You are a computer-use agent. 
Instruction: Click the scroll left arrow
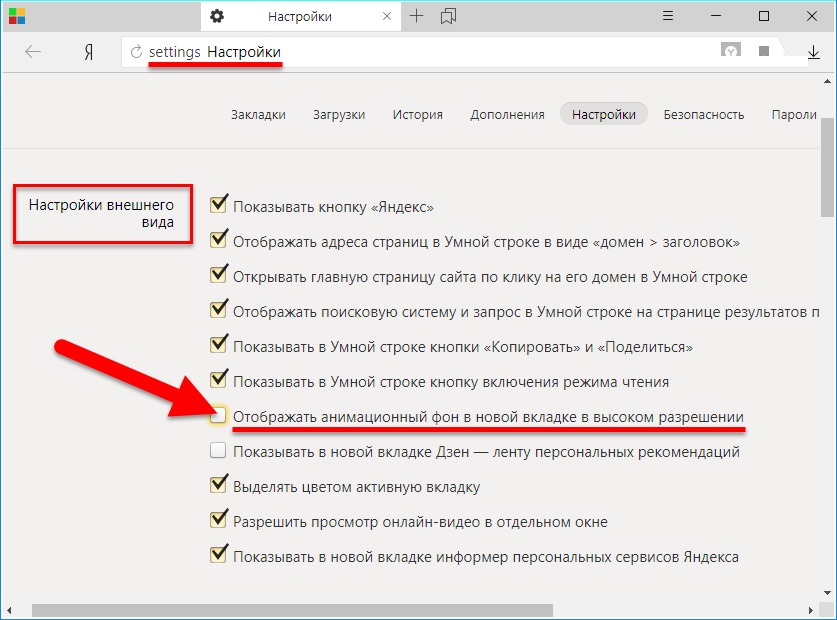9,610
